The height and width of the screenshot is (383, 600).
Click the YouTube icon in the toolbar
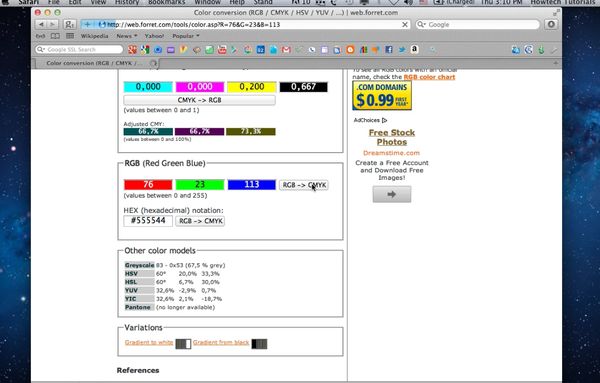pos(222,50)
